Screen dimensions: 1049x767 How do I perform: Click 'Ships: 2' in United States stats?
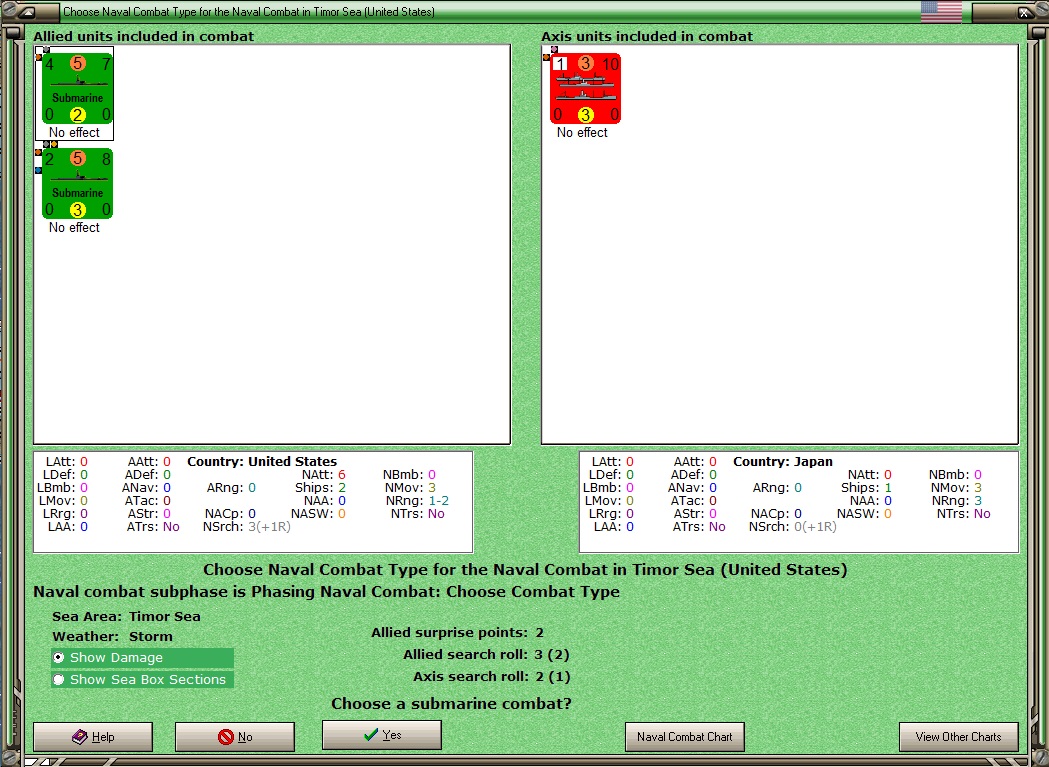[320, 487]
